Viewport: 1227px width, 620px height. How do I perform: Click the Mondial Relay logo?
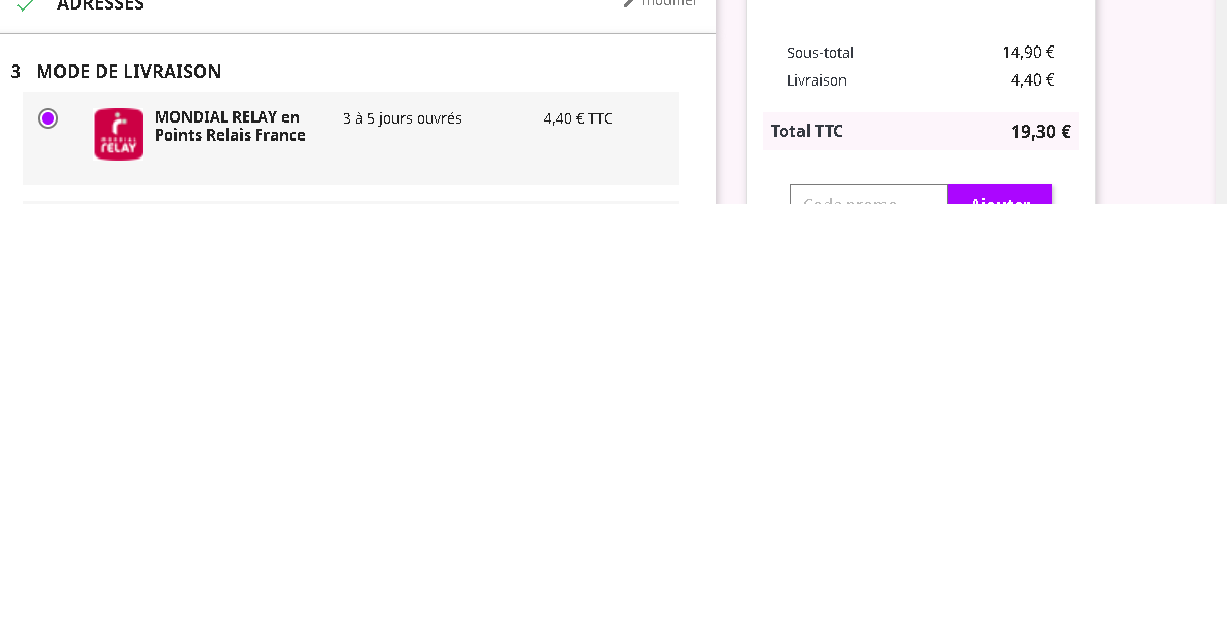118,134
